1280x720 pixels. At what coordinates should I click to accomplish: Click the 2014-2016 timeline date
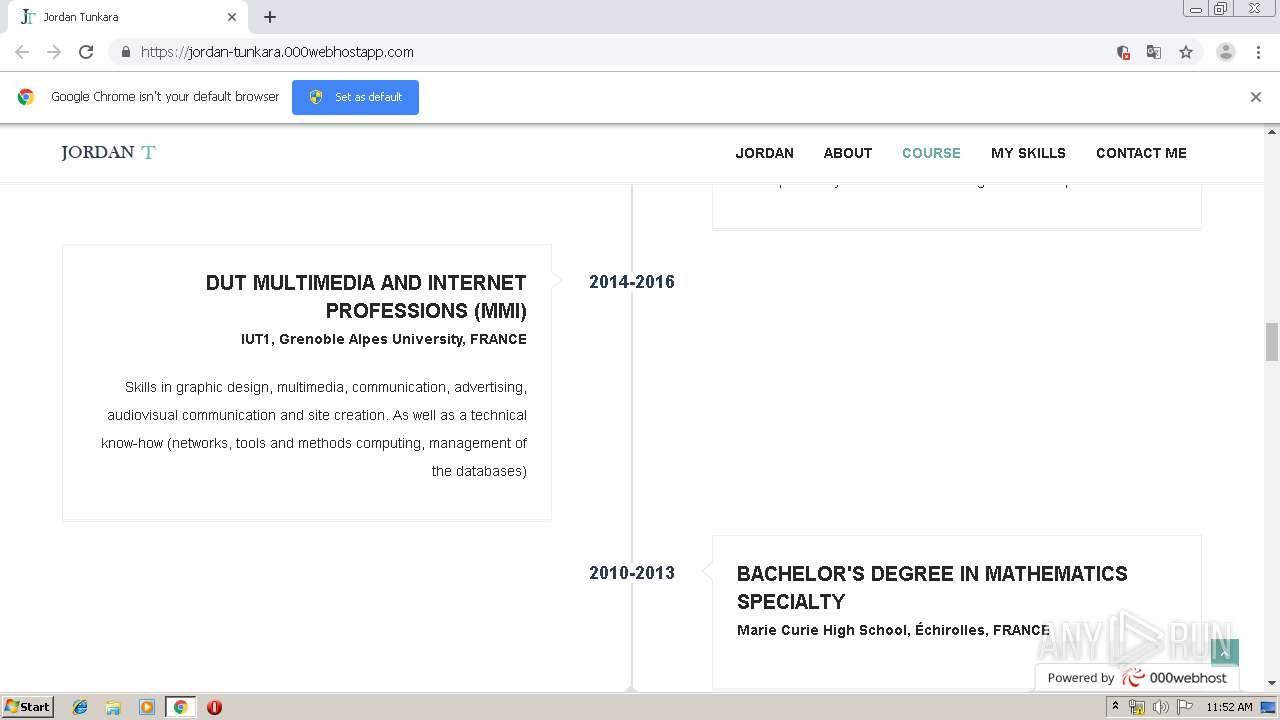pyautogui.click(x=632, y=282)
